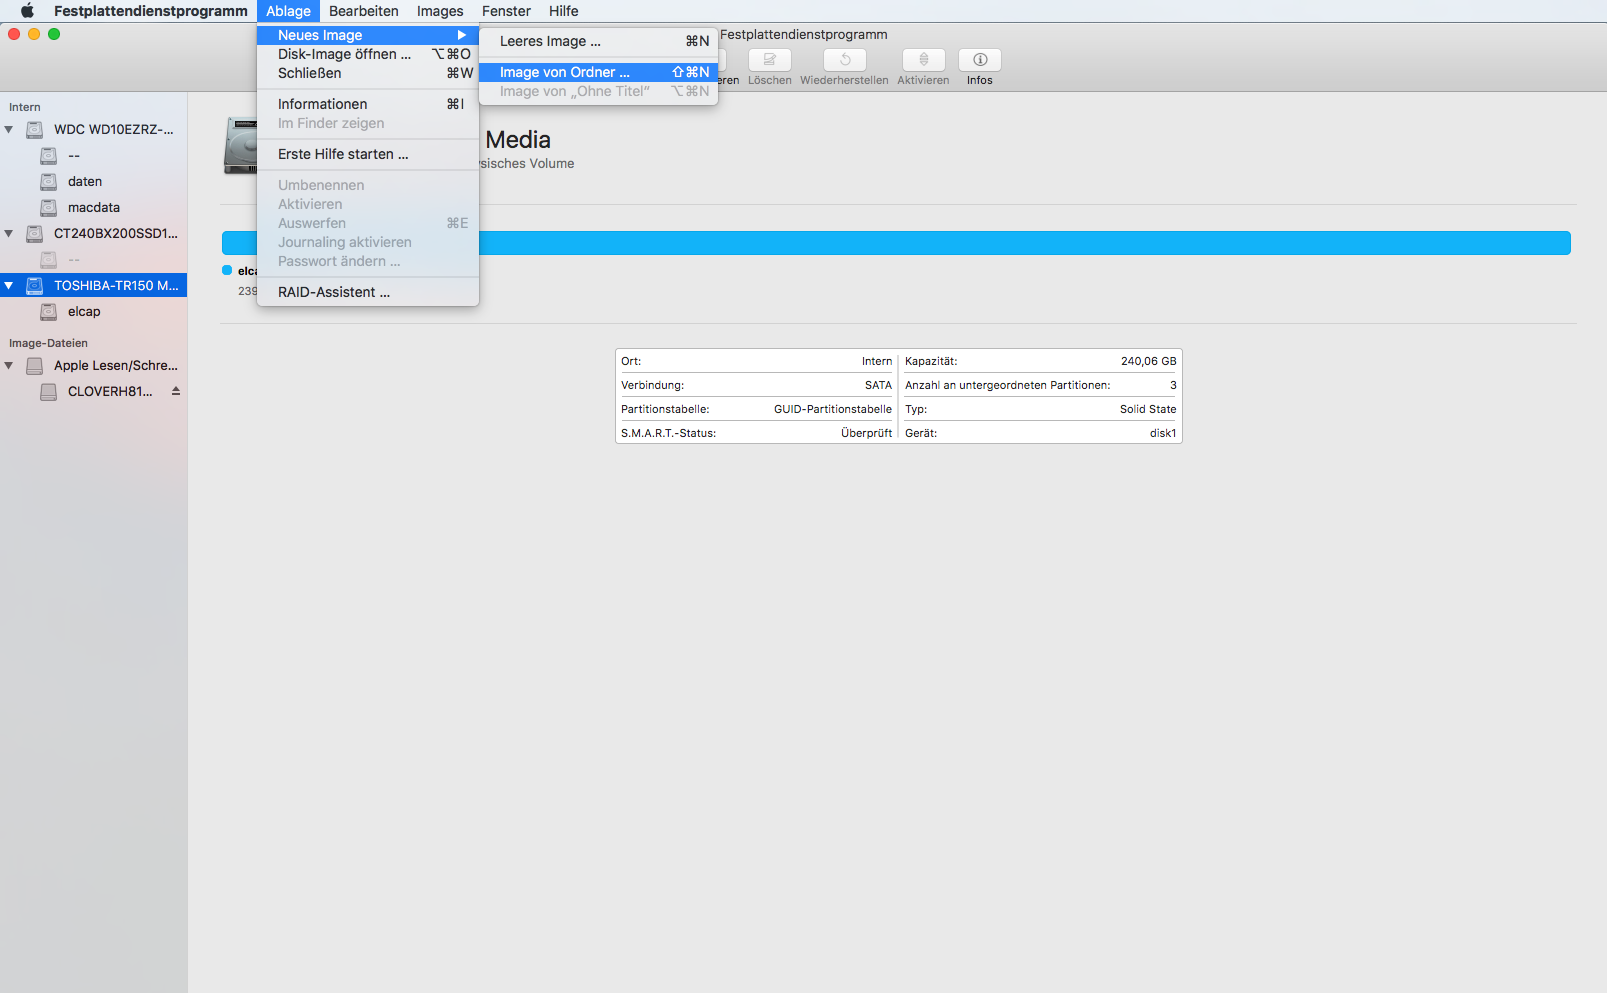Open the Fenster menu
Image resolution: width=1607 pixels, height=993 pixels.
[506, 11]
